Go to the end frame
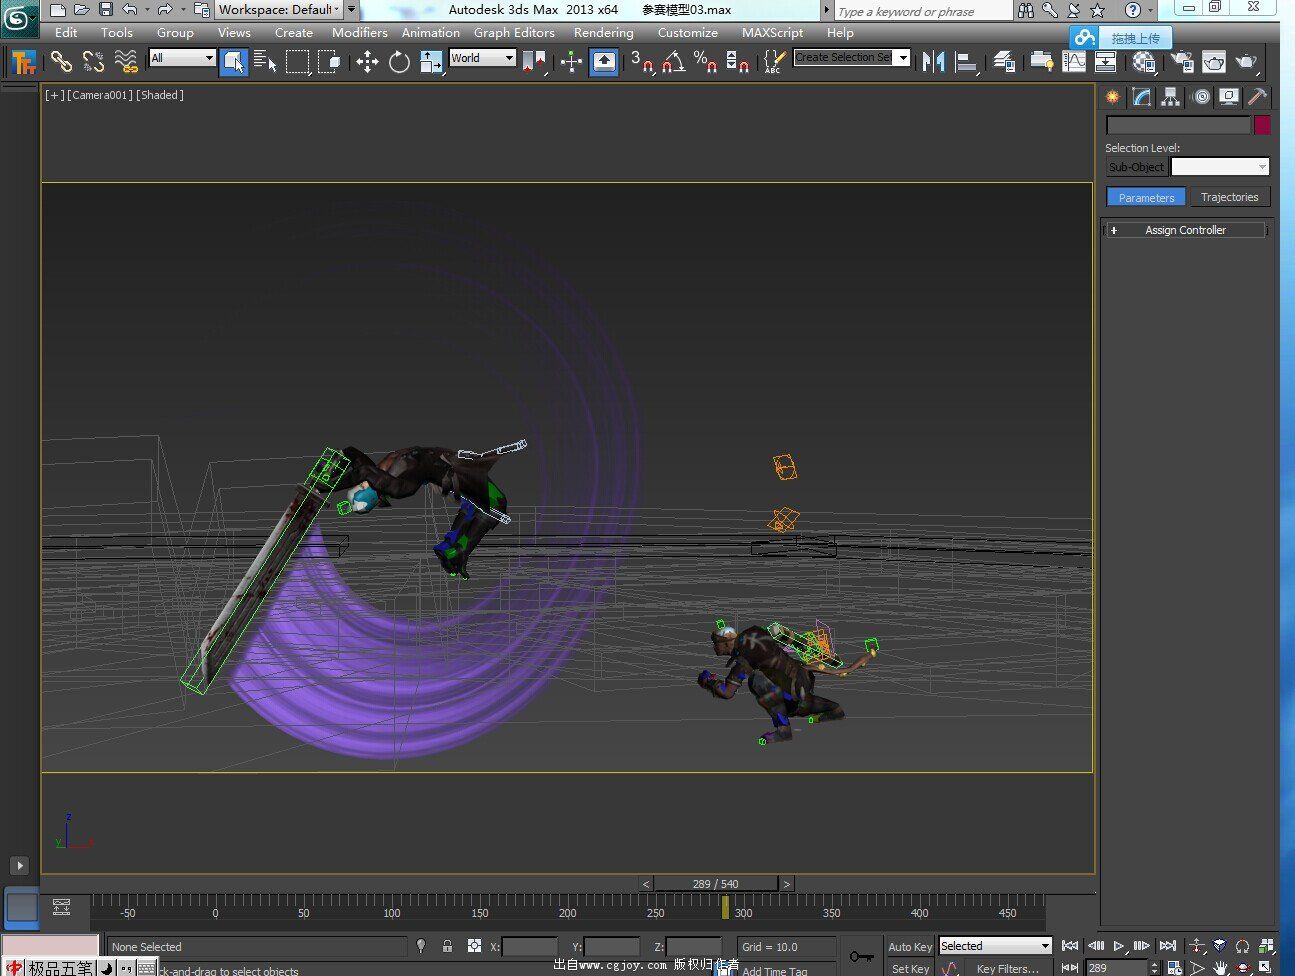The width and height of the screenshot is (1295, 976). [x=1167, y=945]
